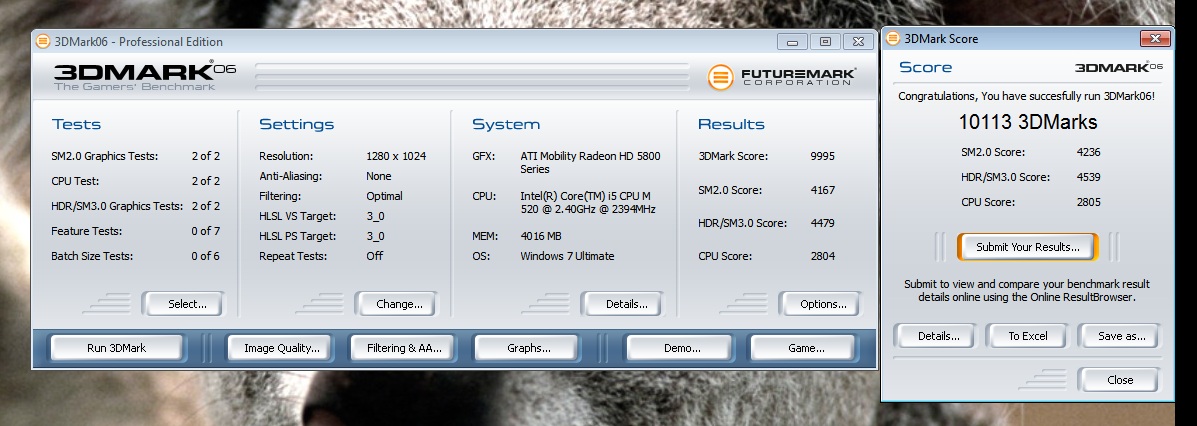
Task: Open settings with the Change... button
Action: (x=395, y=304)
